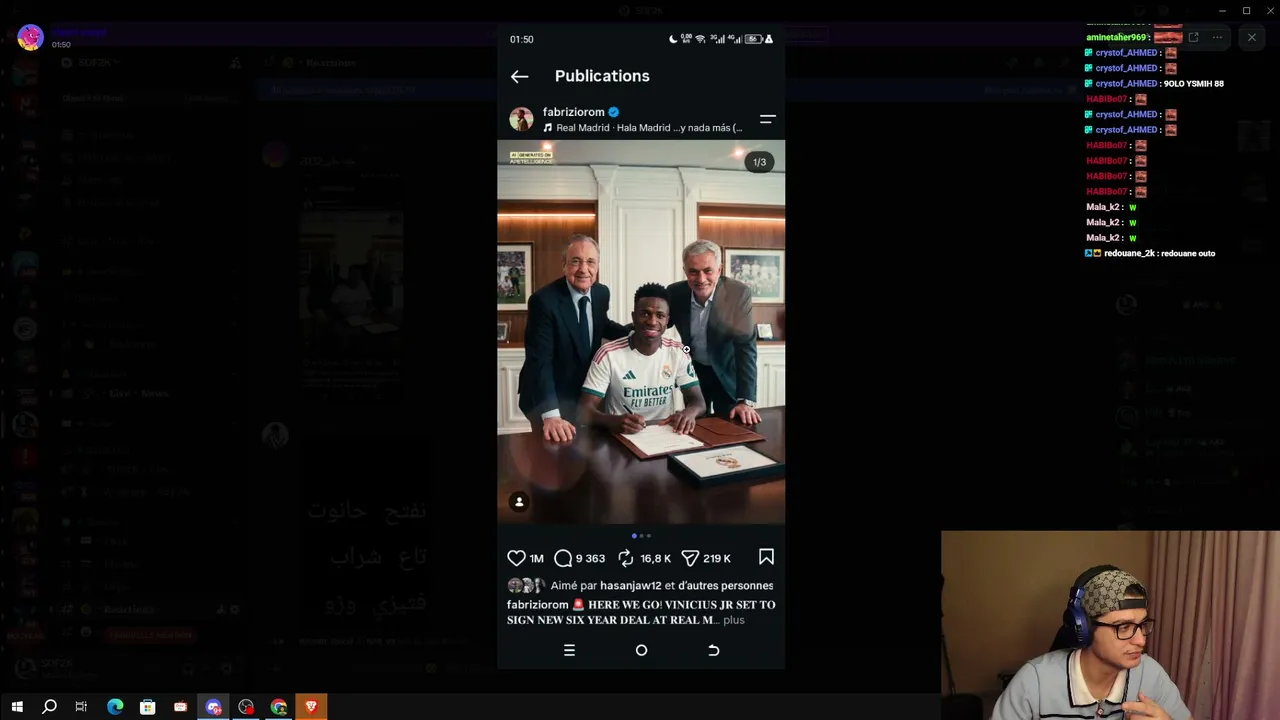
Task: Open fabriziorom's profile picture
Action: [521, 119]
